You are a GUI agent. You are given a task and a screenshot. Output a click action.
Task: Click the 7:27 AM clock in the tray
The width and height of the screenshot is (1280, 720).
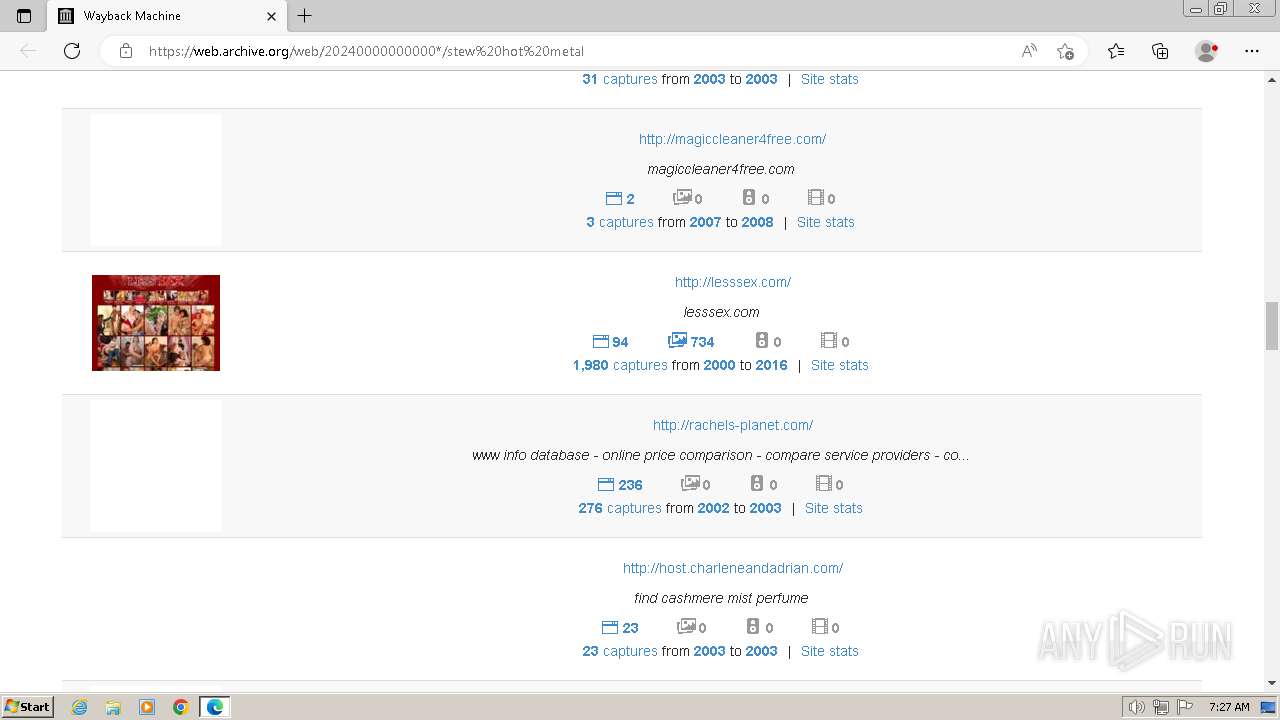coord(1229,707)
